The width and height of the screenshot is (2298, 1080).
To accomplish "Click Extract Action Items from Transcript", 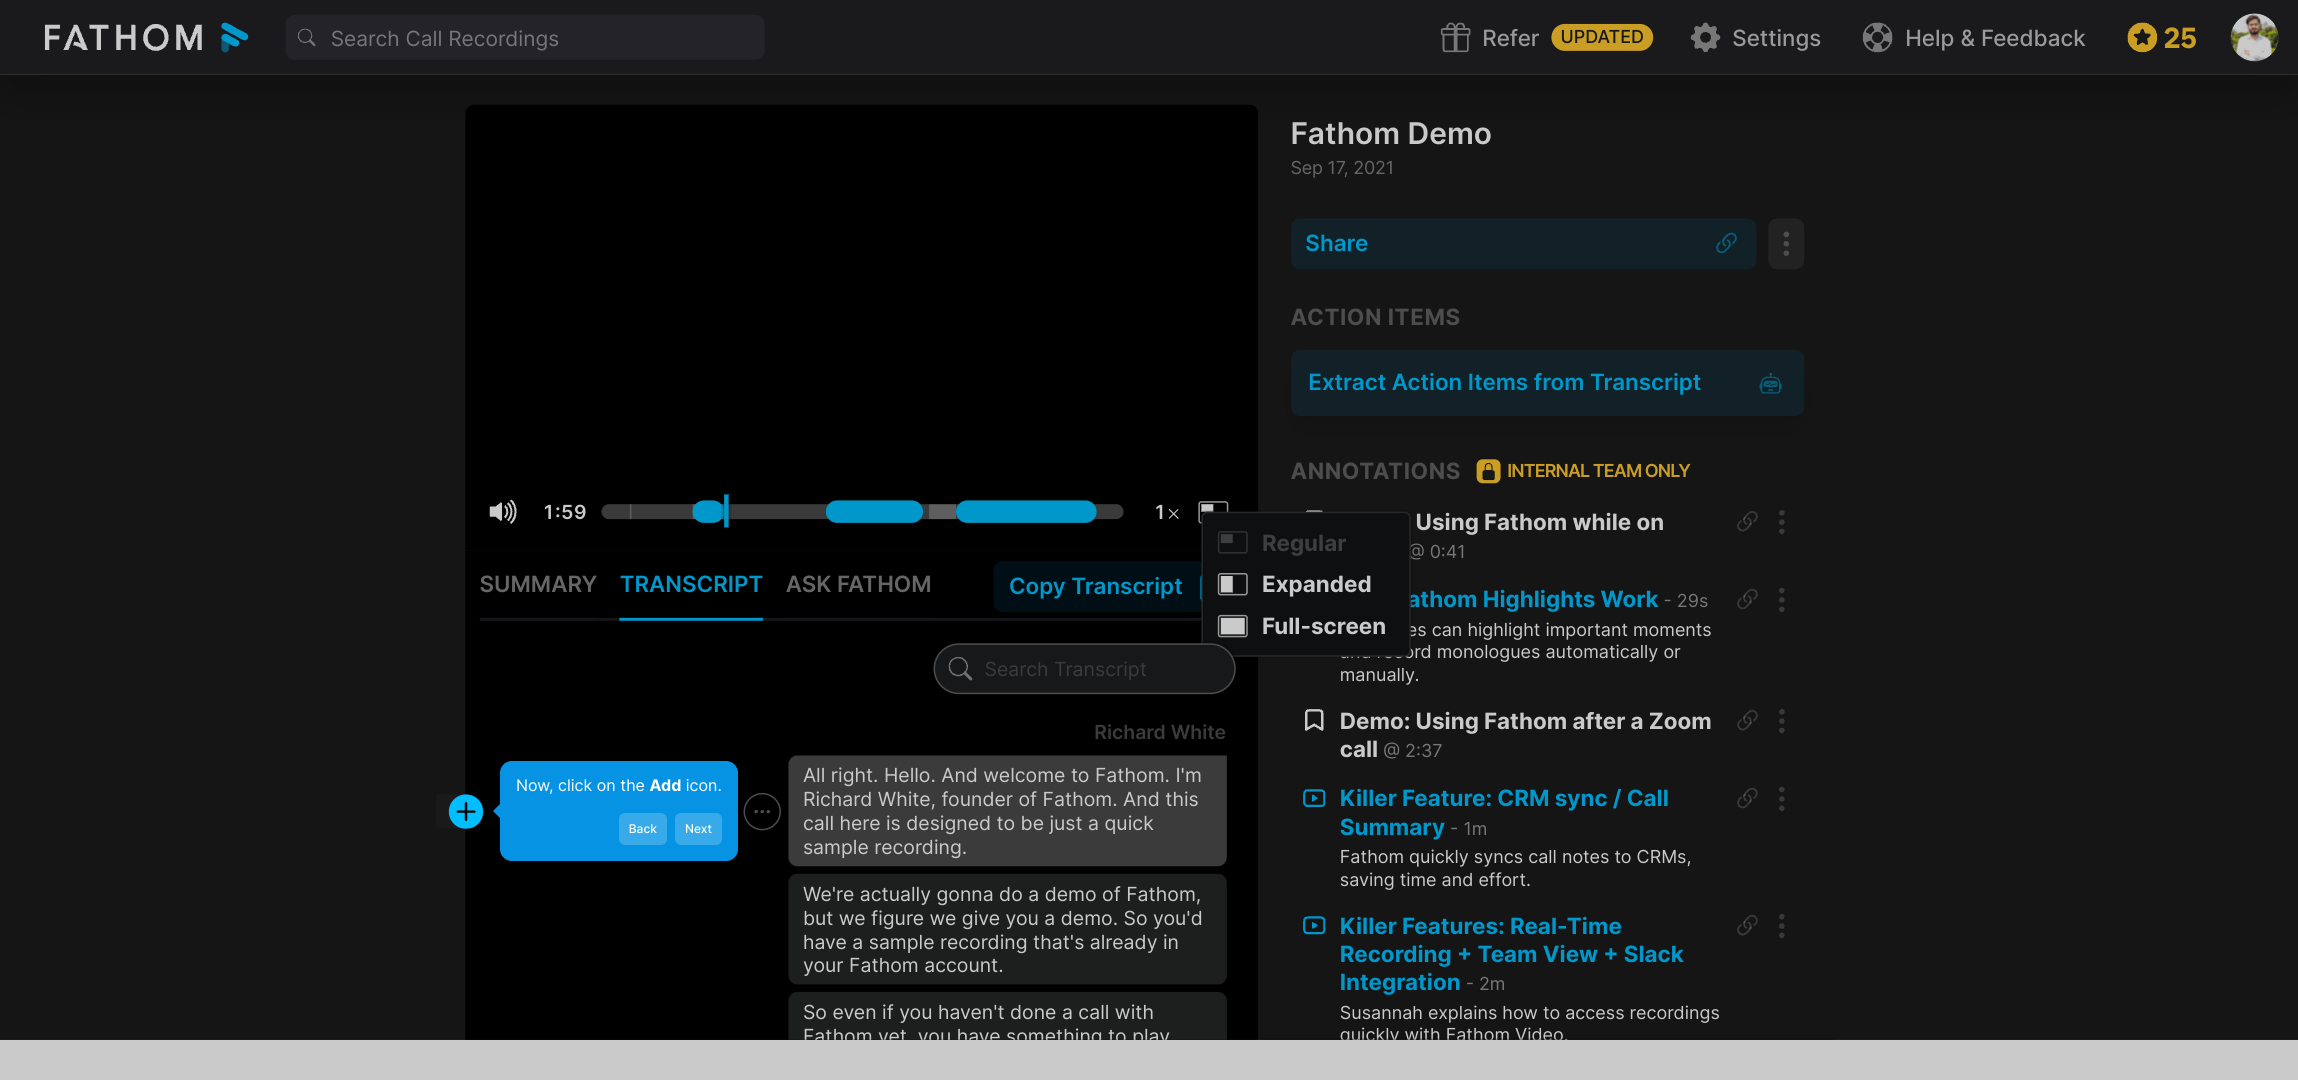I will click(x=1547, y=383).
